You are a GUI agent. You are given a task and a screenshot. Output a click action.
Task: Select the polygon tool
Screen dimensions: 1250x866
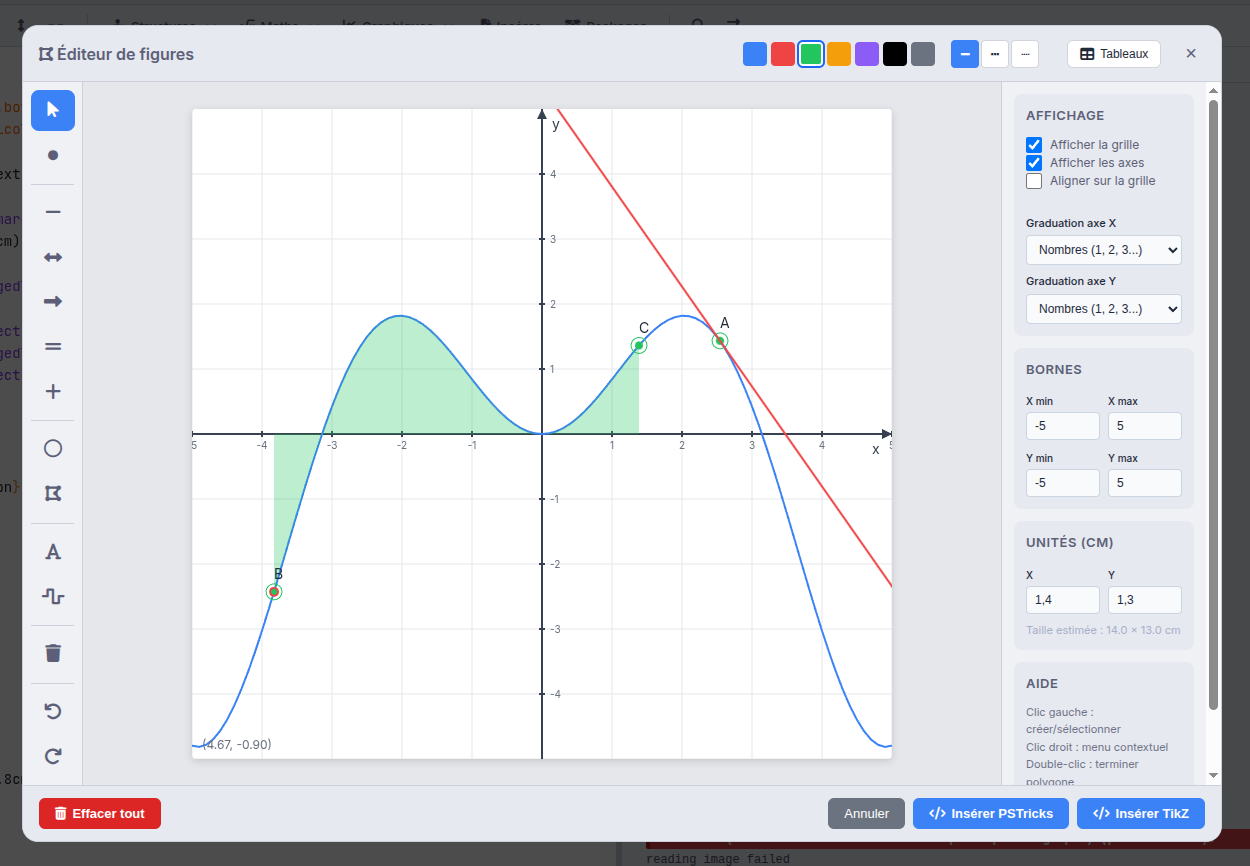[x=52, y=493]
